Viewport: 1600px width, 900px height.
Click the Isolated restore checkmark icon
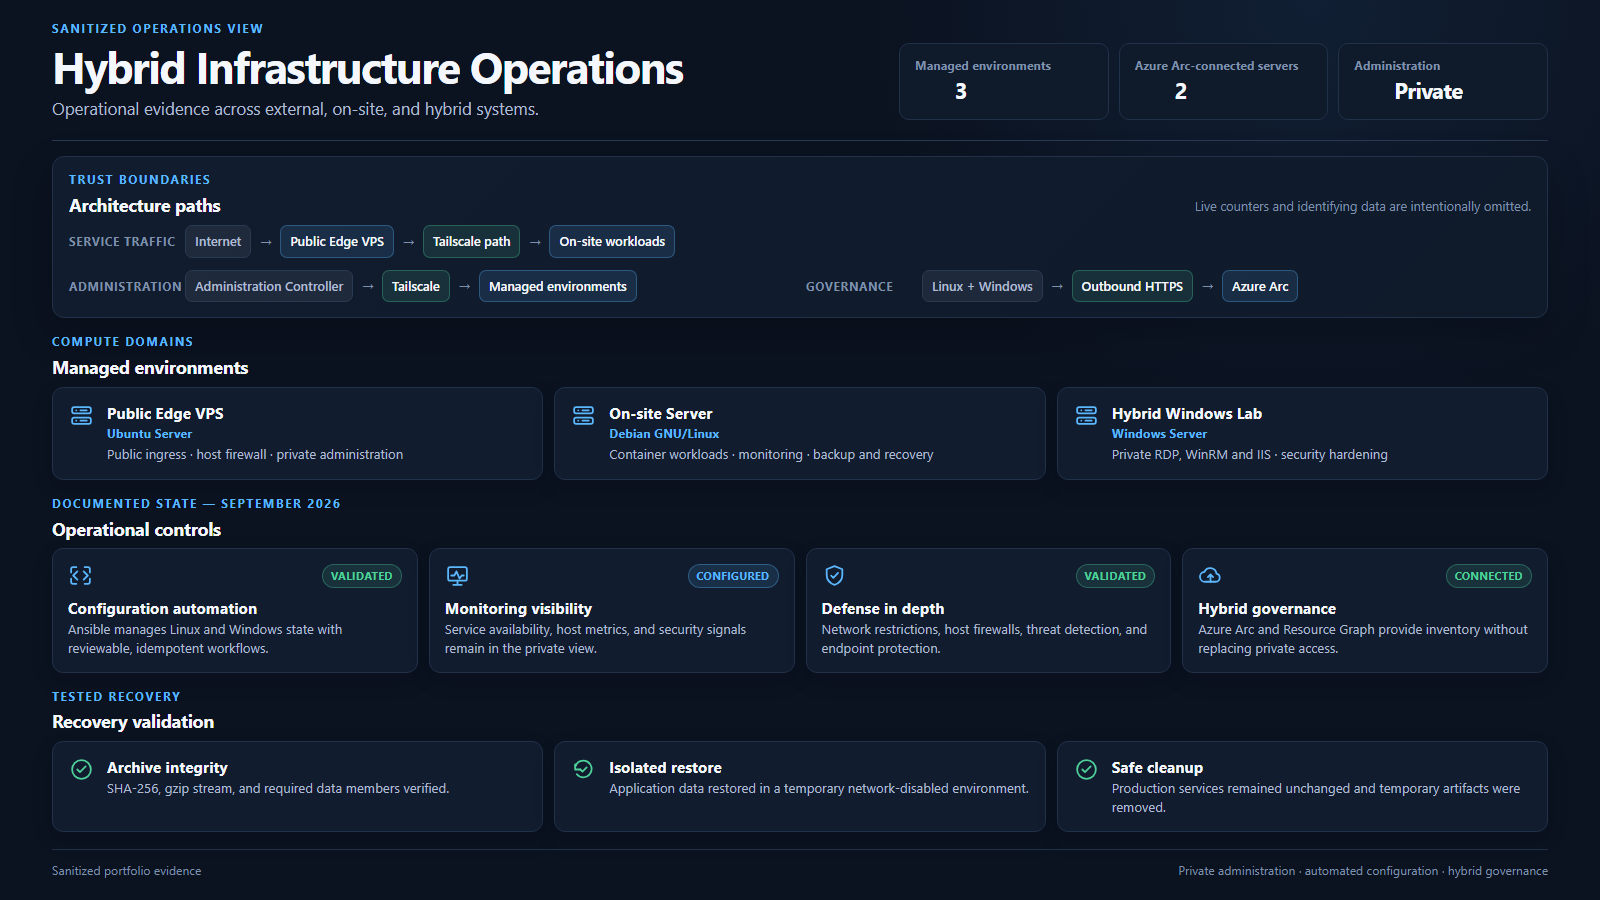pos(584,769)
